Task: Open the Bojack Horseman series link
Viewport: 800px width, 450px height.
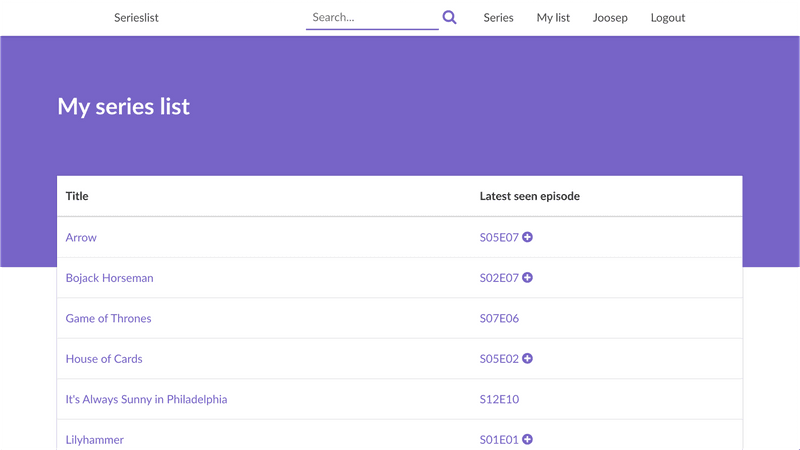Action: [110, 278]
